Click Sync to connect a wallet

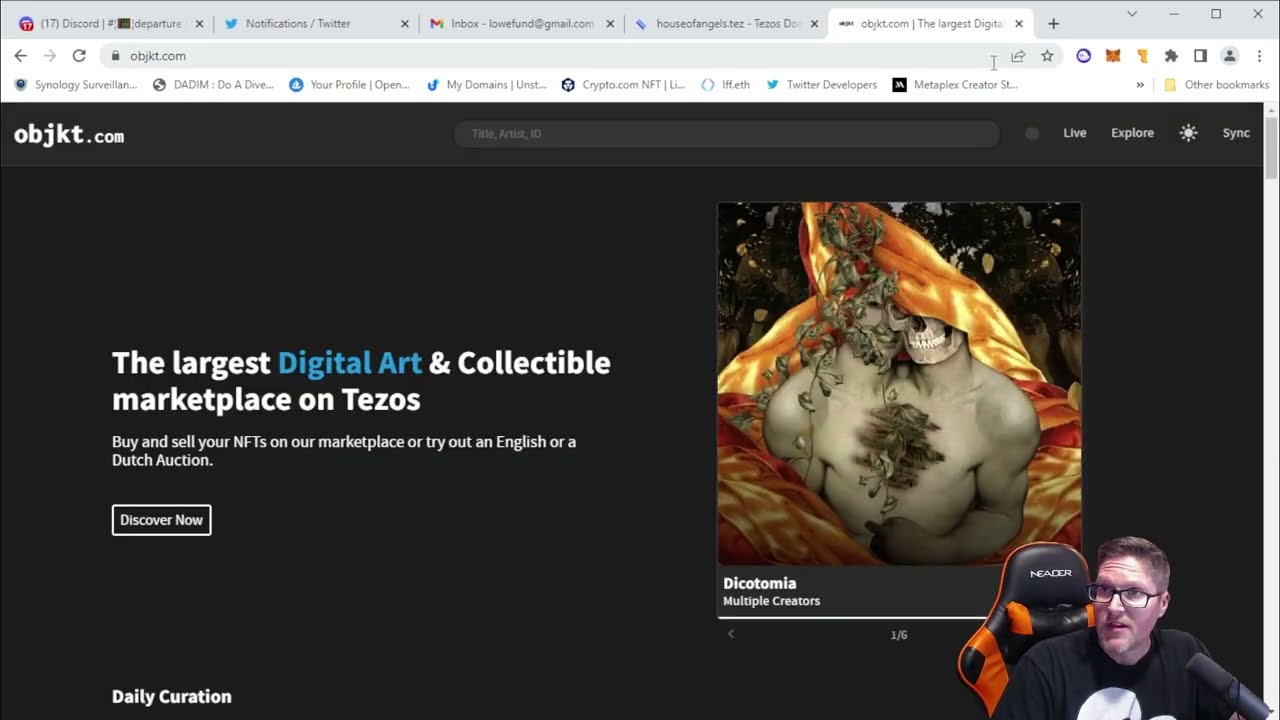pyautogui.click(x=1236, y=133)
